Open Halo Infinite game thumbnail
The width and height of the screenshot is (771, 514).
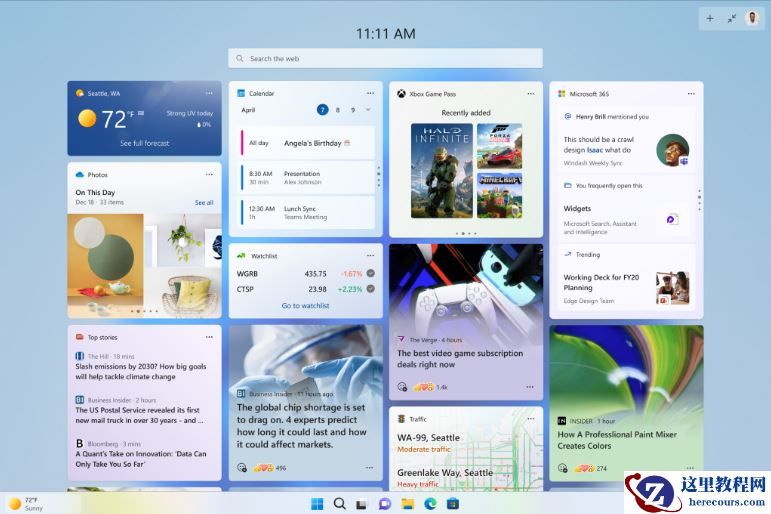pyautogui.click(x=442, y=171)
